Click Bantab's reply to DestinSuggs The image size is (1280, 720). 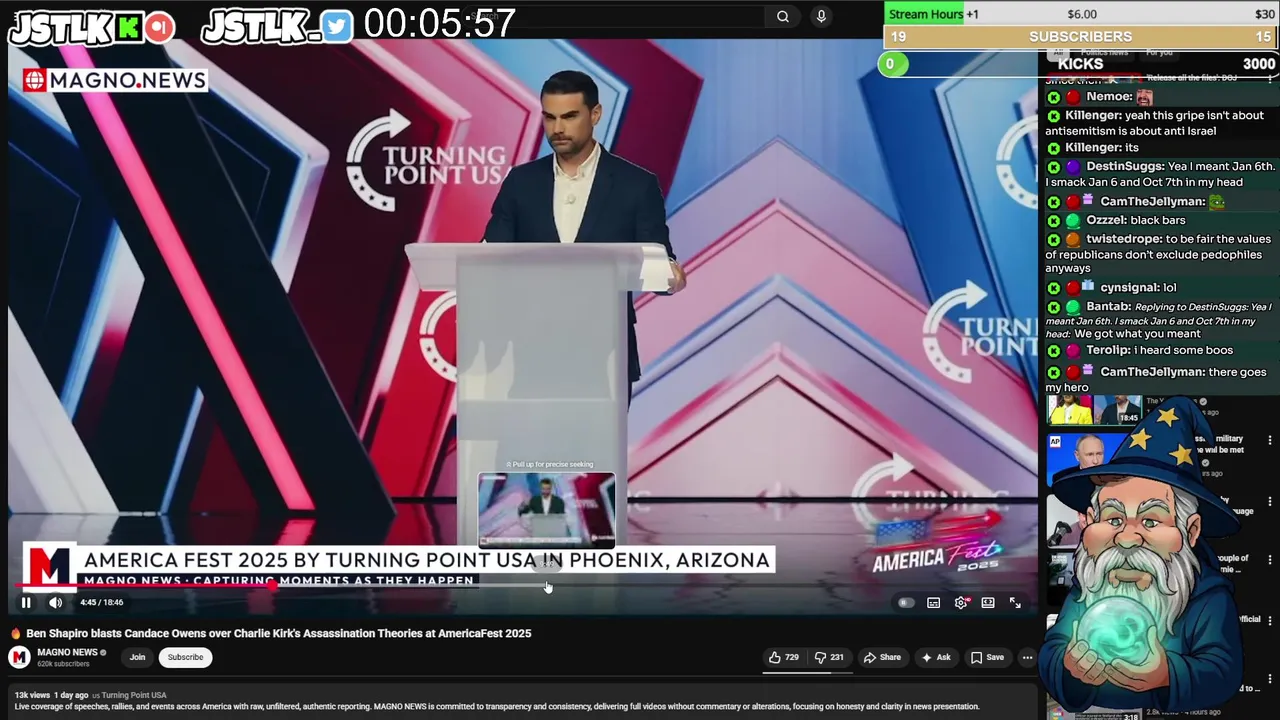(x=1159, y=320)
